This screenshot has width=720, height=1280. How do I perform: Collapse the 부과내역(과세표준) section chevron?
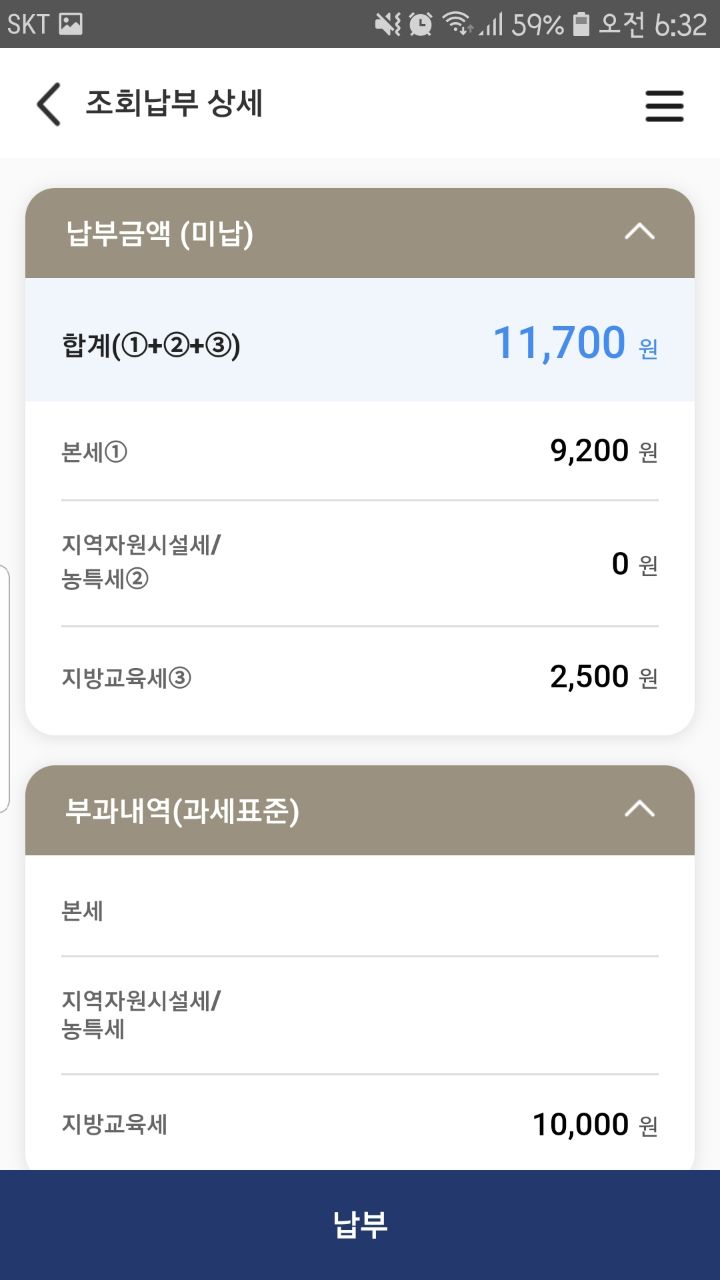pos(639,809)
